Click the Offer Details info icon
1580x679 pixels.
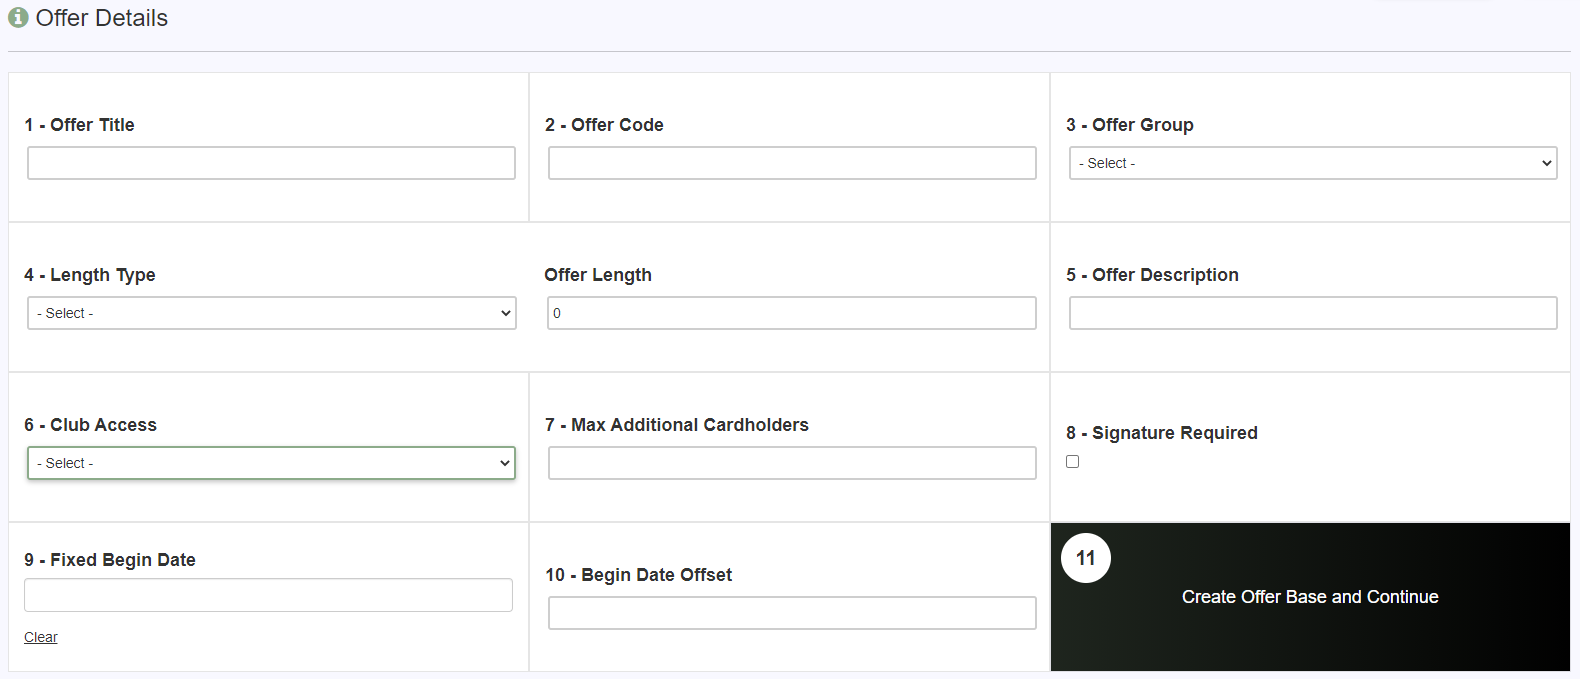click(x=18, y=18)
